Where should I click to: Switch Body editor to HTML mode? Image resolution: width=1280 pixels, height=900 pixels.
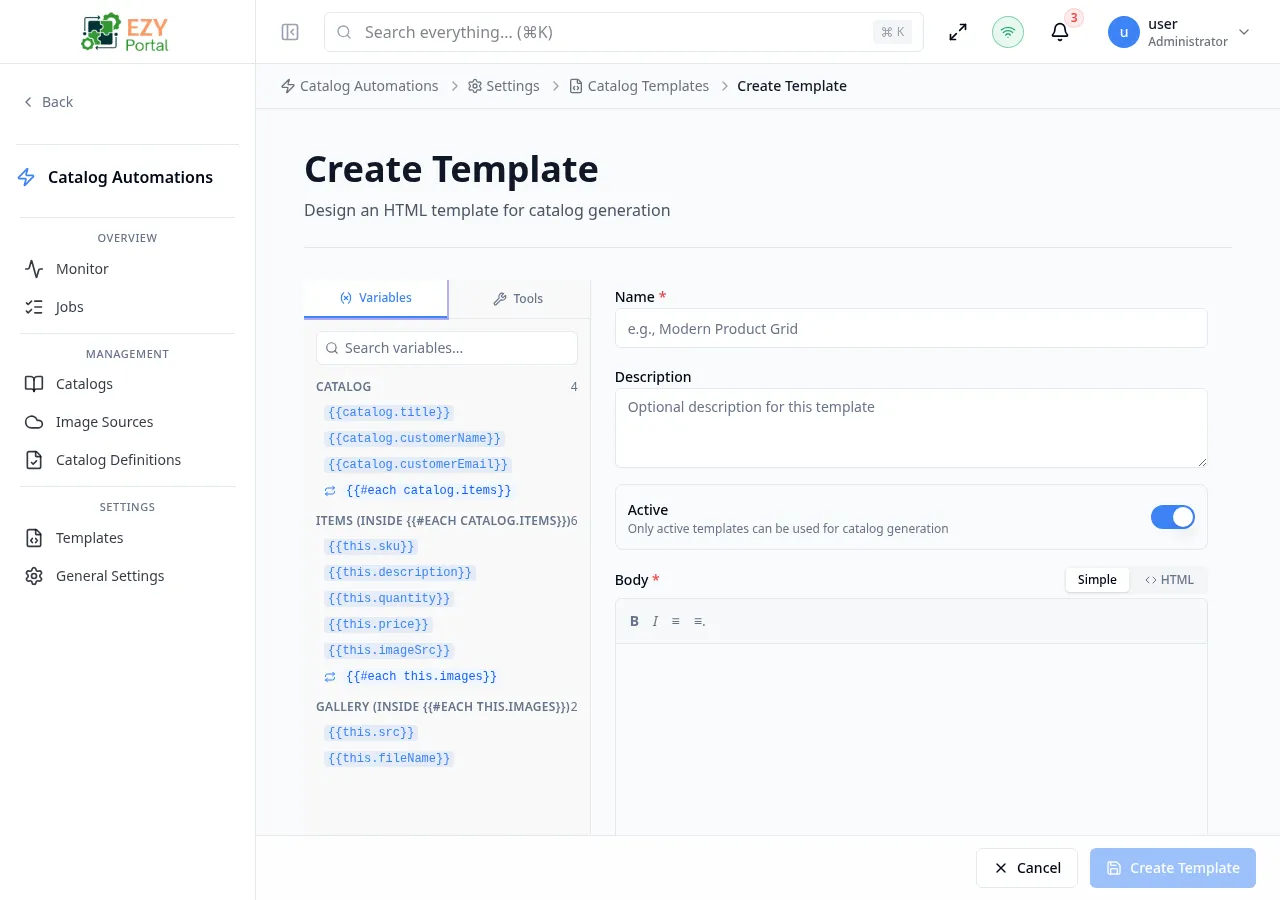point(1169,580)
